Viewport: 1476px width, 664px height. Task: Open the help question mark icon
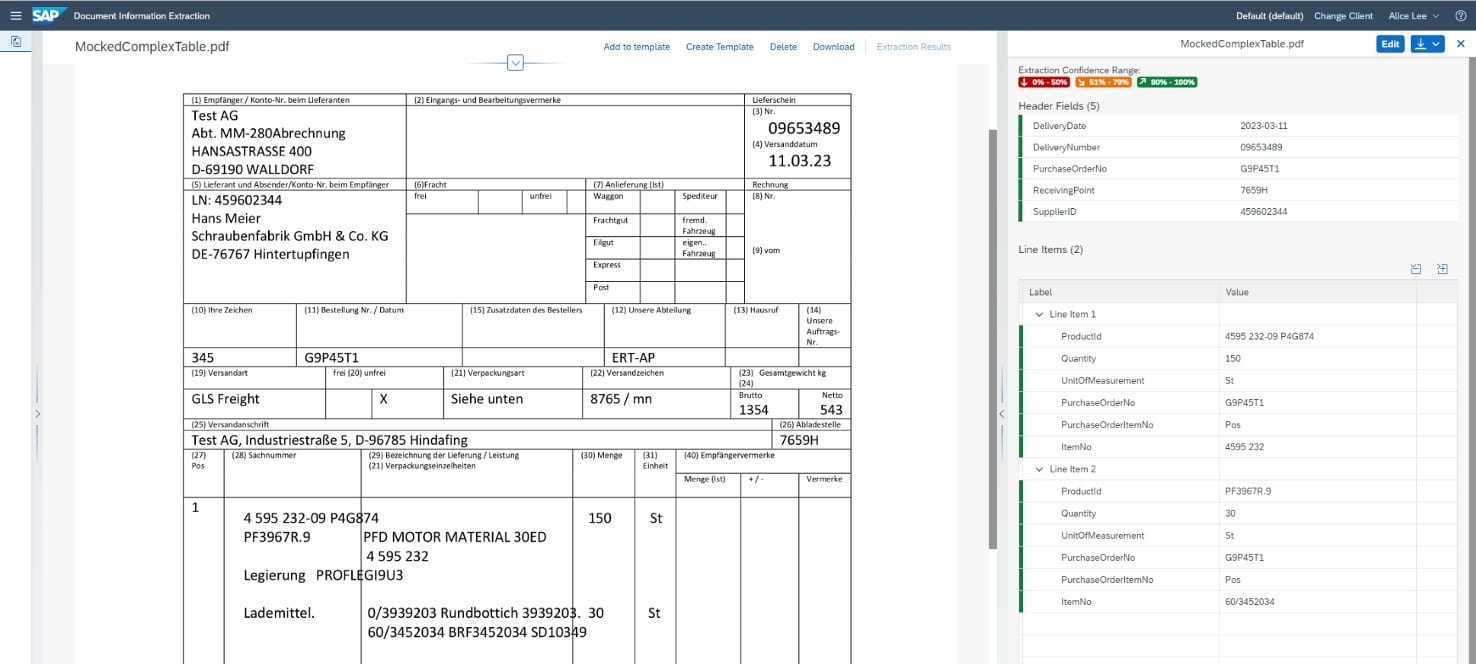point(1461,16)
